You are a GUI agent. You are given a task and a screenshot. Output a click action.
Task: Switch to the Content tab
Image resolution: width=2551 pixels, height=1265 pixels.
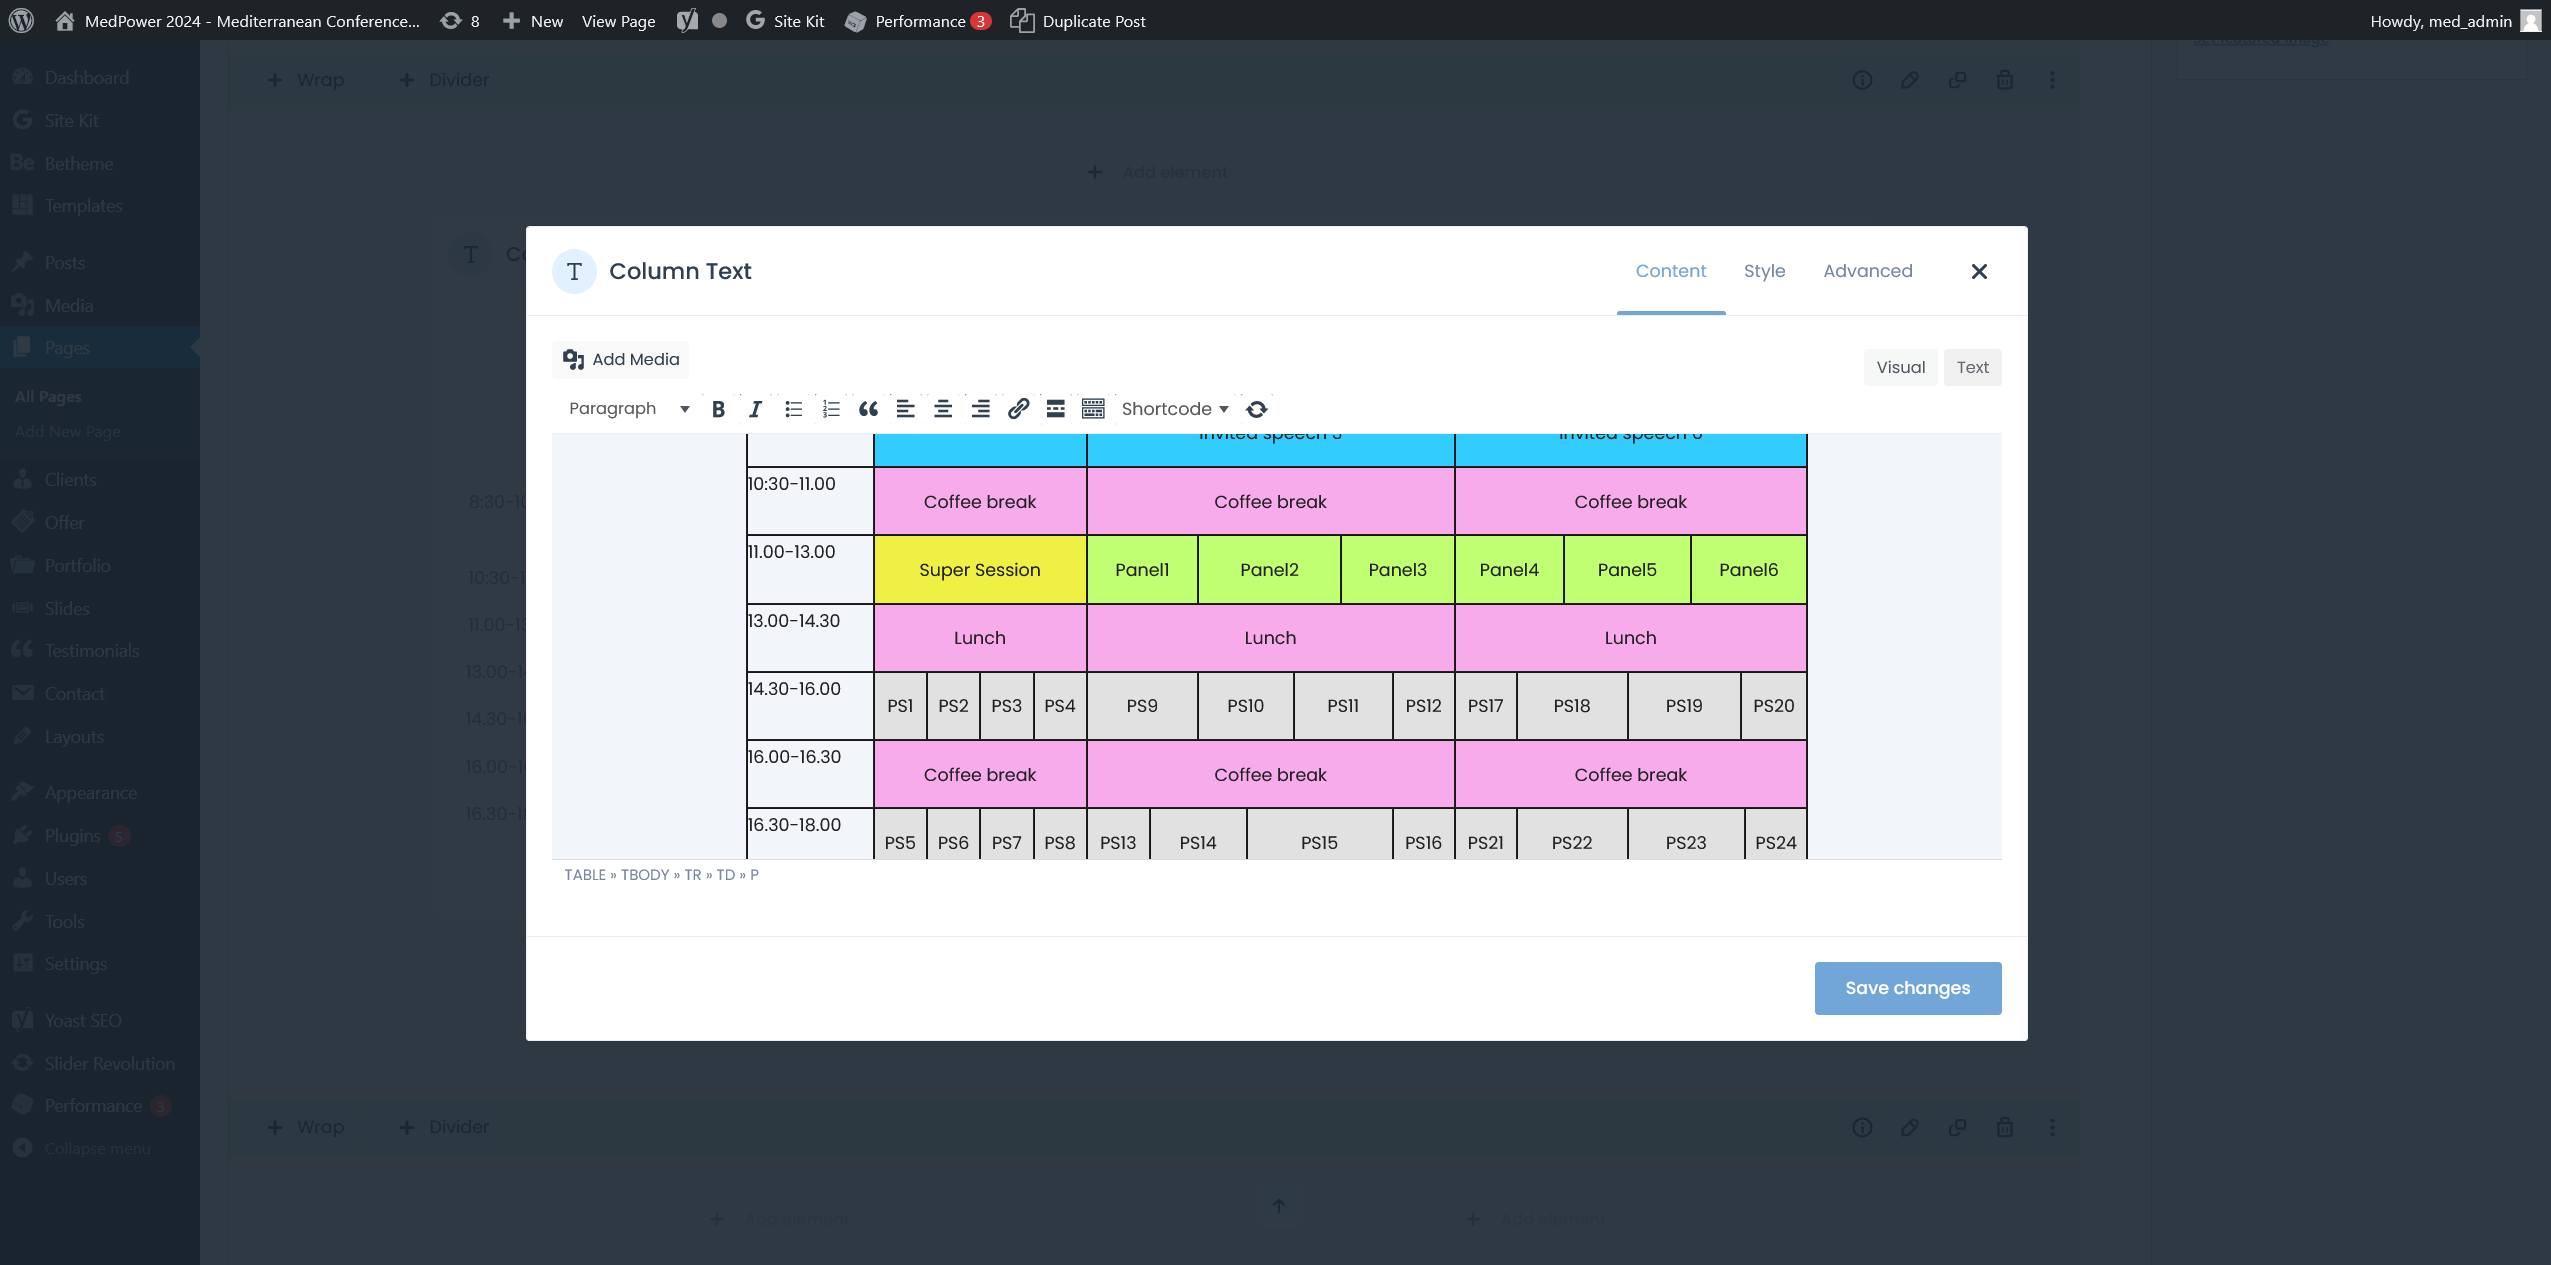pos(1671,271)
